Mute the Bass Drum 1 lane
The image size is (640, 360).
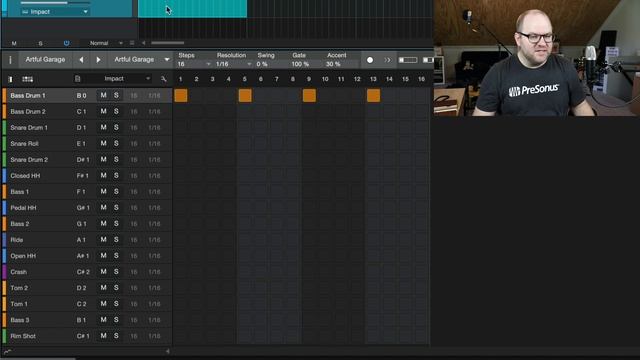click(103, 95)
